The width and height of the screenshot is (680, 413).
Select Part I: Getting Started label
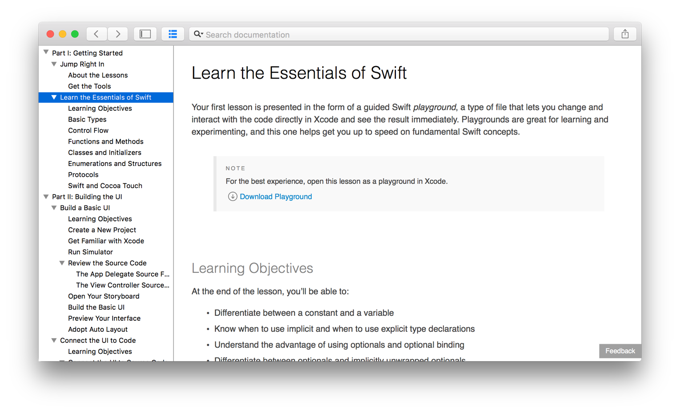click(87, 53)
